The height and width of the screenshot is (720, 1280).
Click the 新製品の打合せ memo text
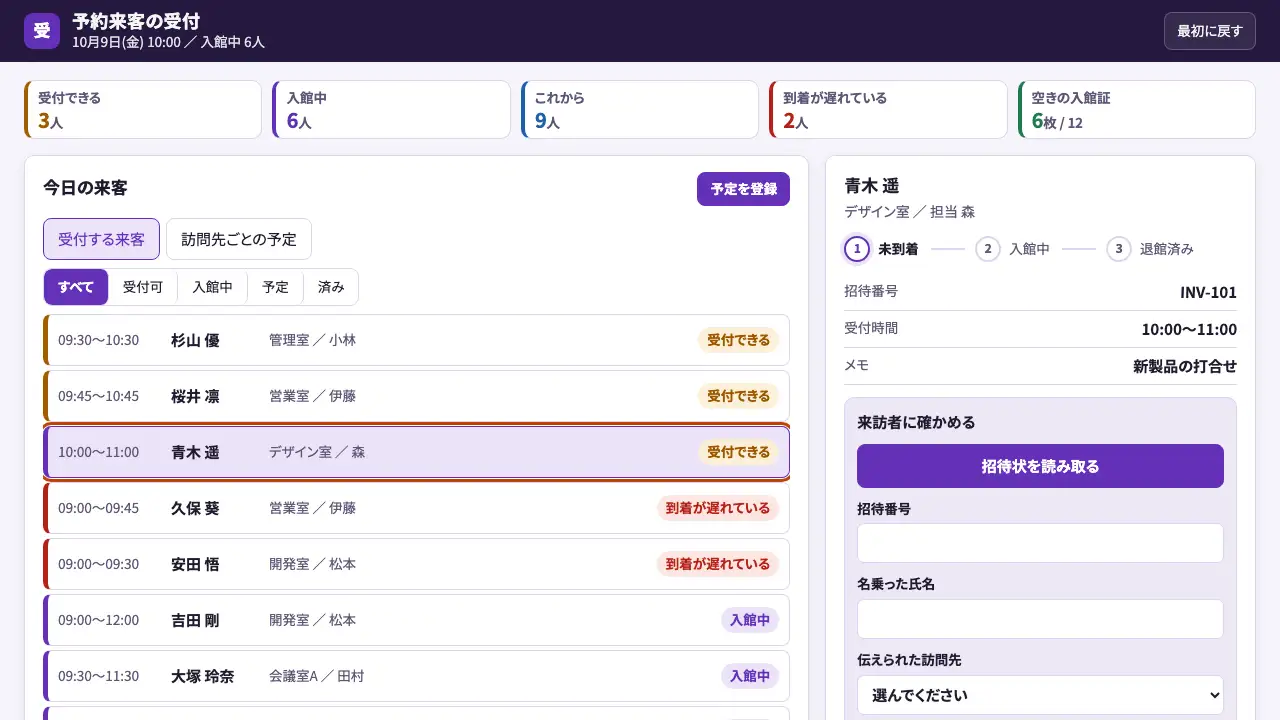tap(1185, 366)
